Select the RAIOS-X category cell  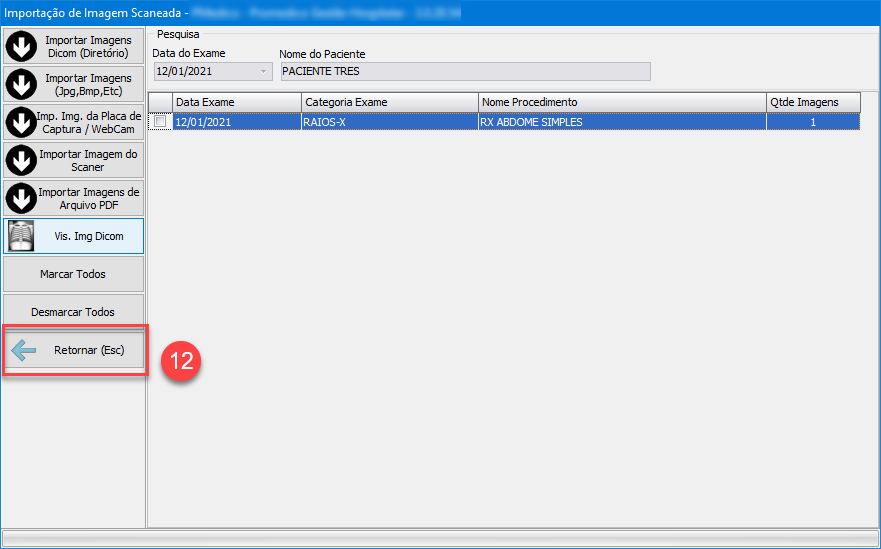389,122
